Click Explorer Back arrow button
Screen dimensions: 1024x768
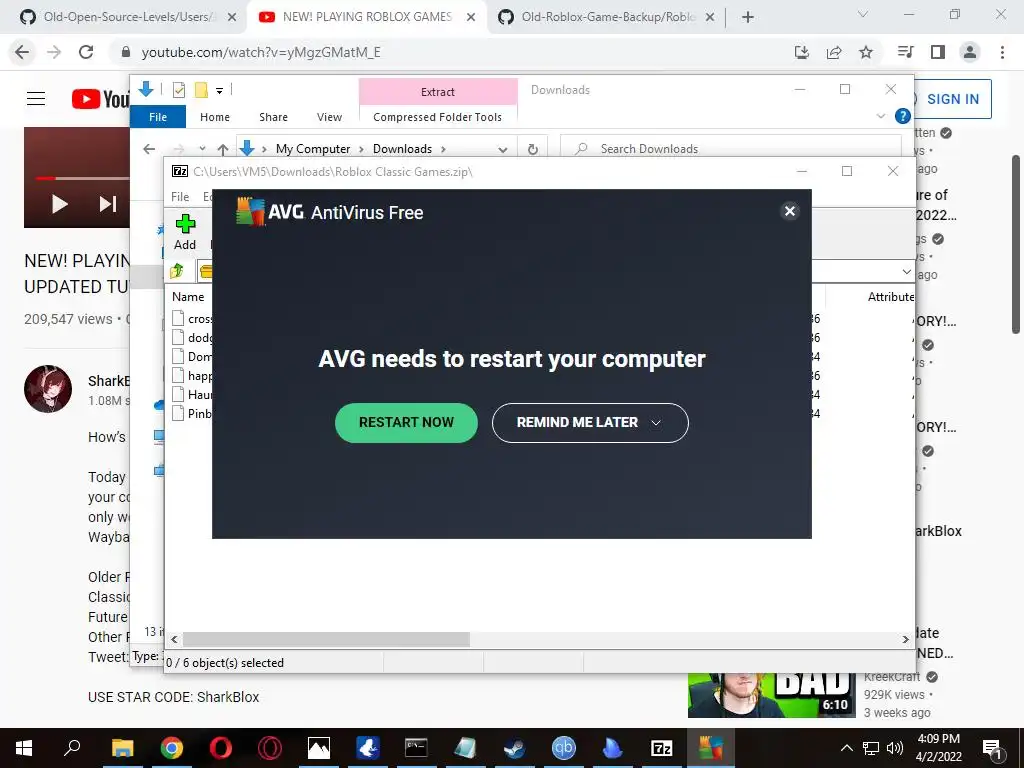click(x=150, y=149)
